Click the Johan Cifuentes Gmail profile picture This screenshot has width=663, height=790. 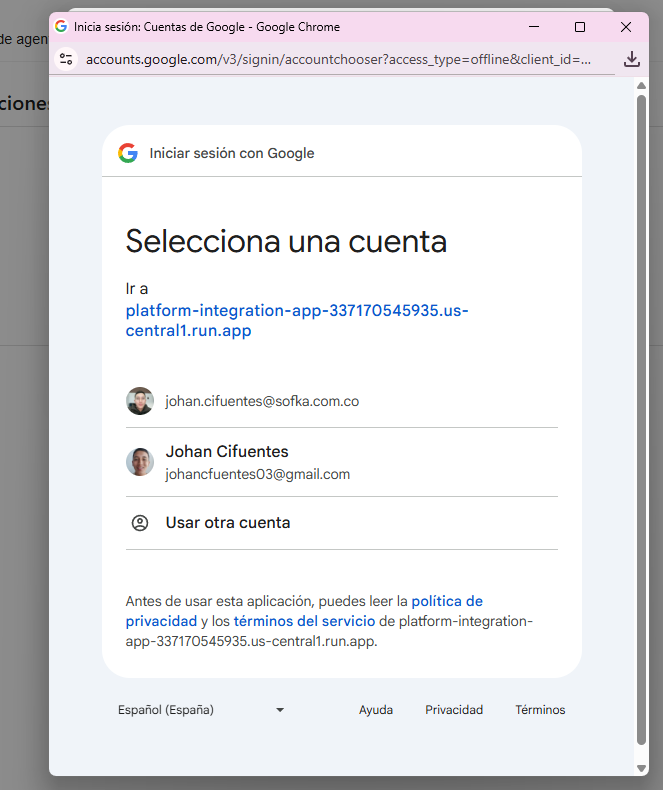[x=140, y=462]
